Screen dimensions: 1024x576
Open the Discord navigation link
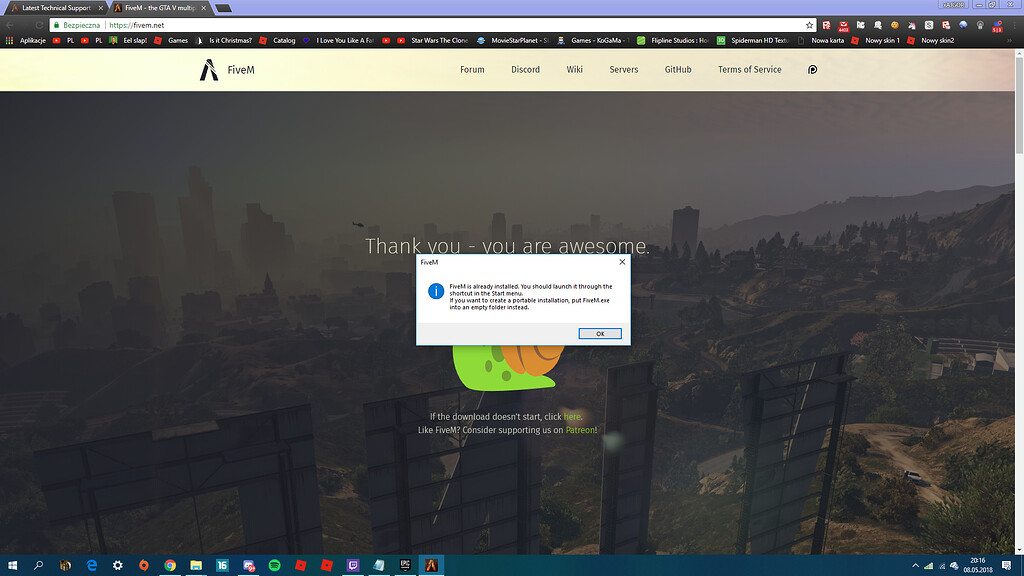click(x=525, y=70)
